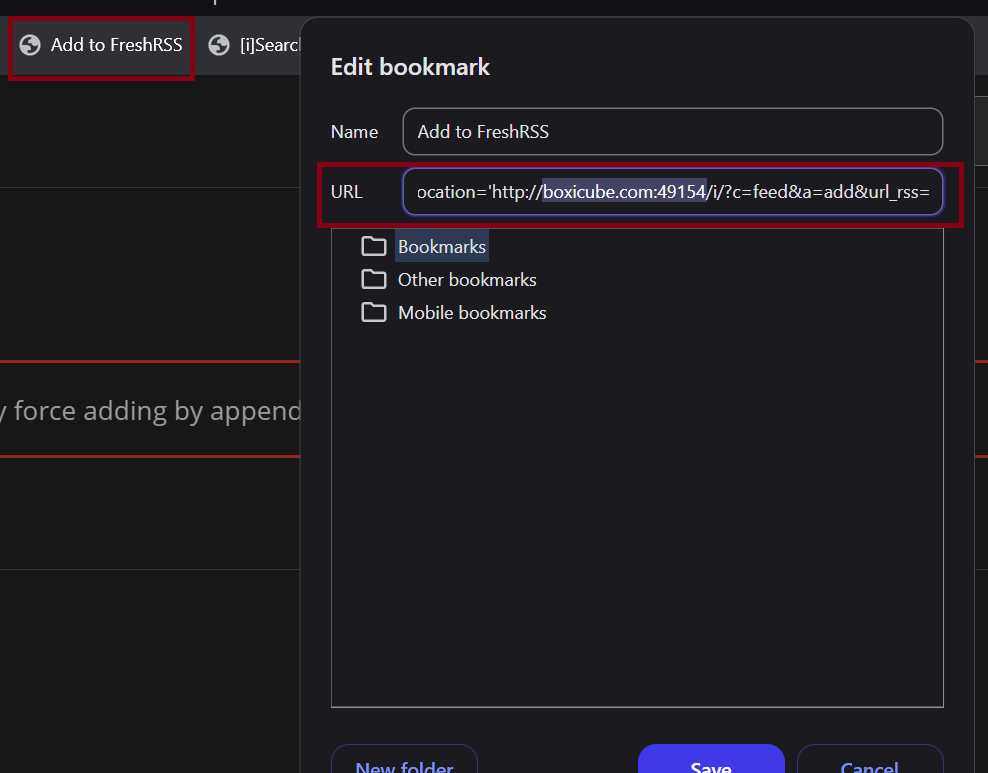
Task: Click the globe icon beside [i]Search bookmark
Action: [x=219, y=45]
